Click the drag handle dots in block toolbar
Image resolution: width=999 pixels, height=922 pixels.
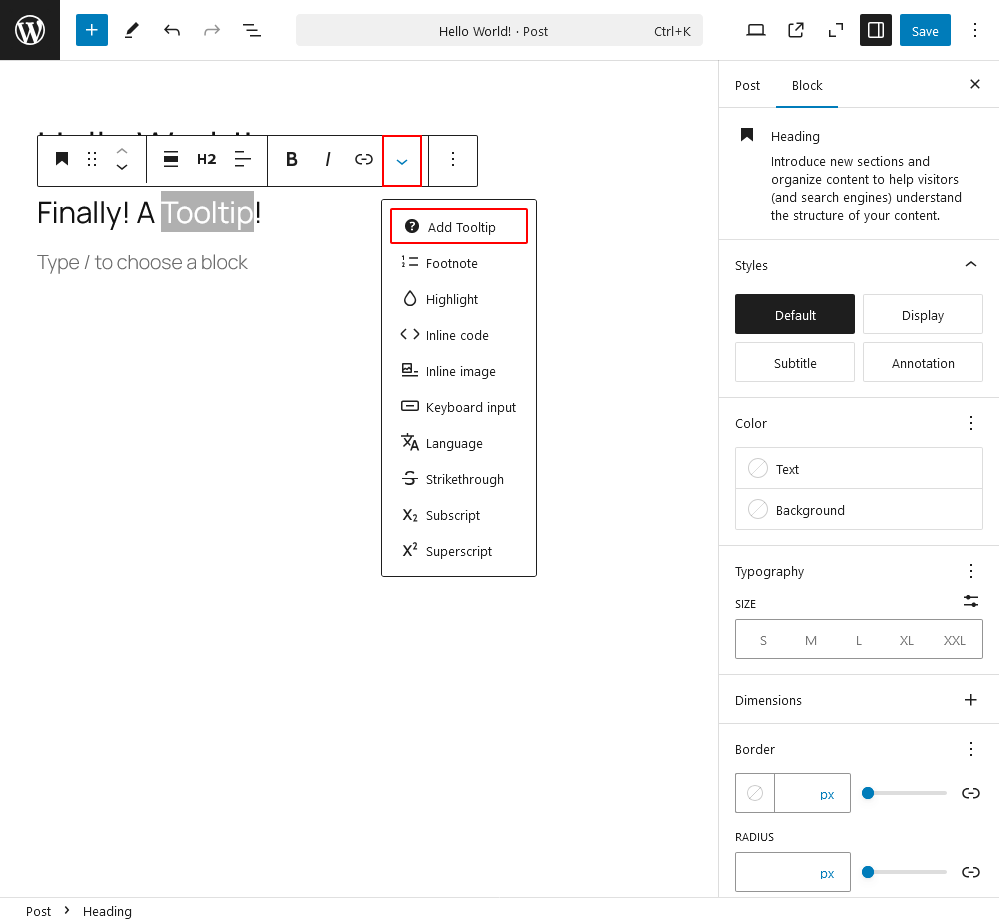[x=92, y=159]
